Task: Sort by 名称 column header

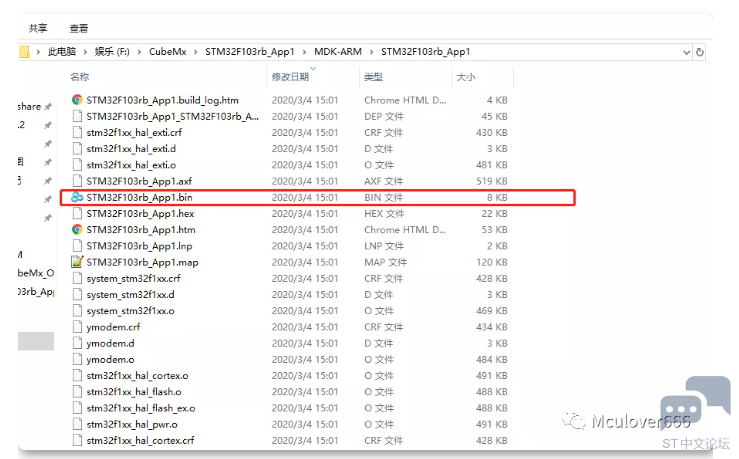Action: click(80, 77)
